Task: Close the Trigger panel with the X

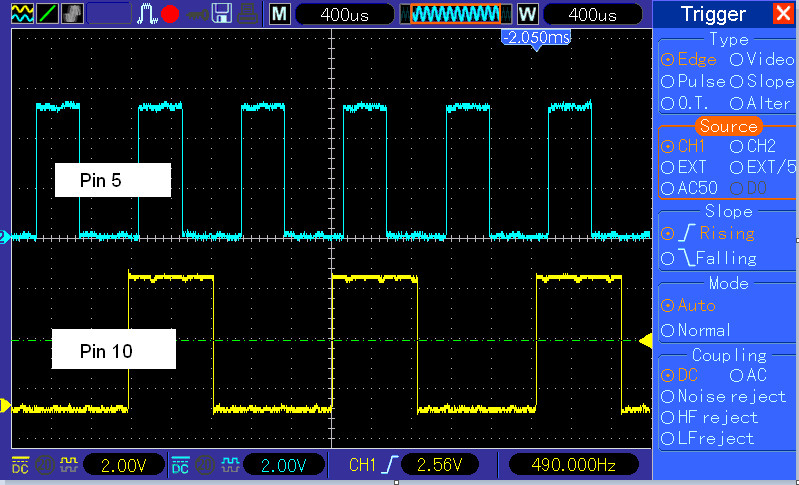Action: click(x=783, y=14)
